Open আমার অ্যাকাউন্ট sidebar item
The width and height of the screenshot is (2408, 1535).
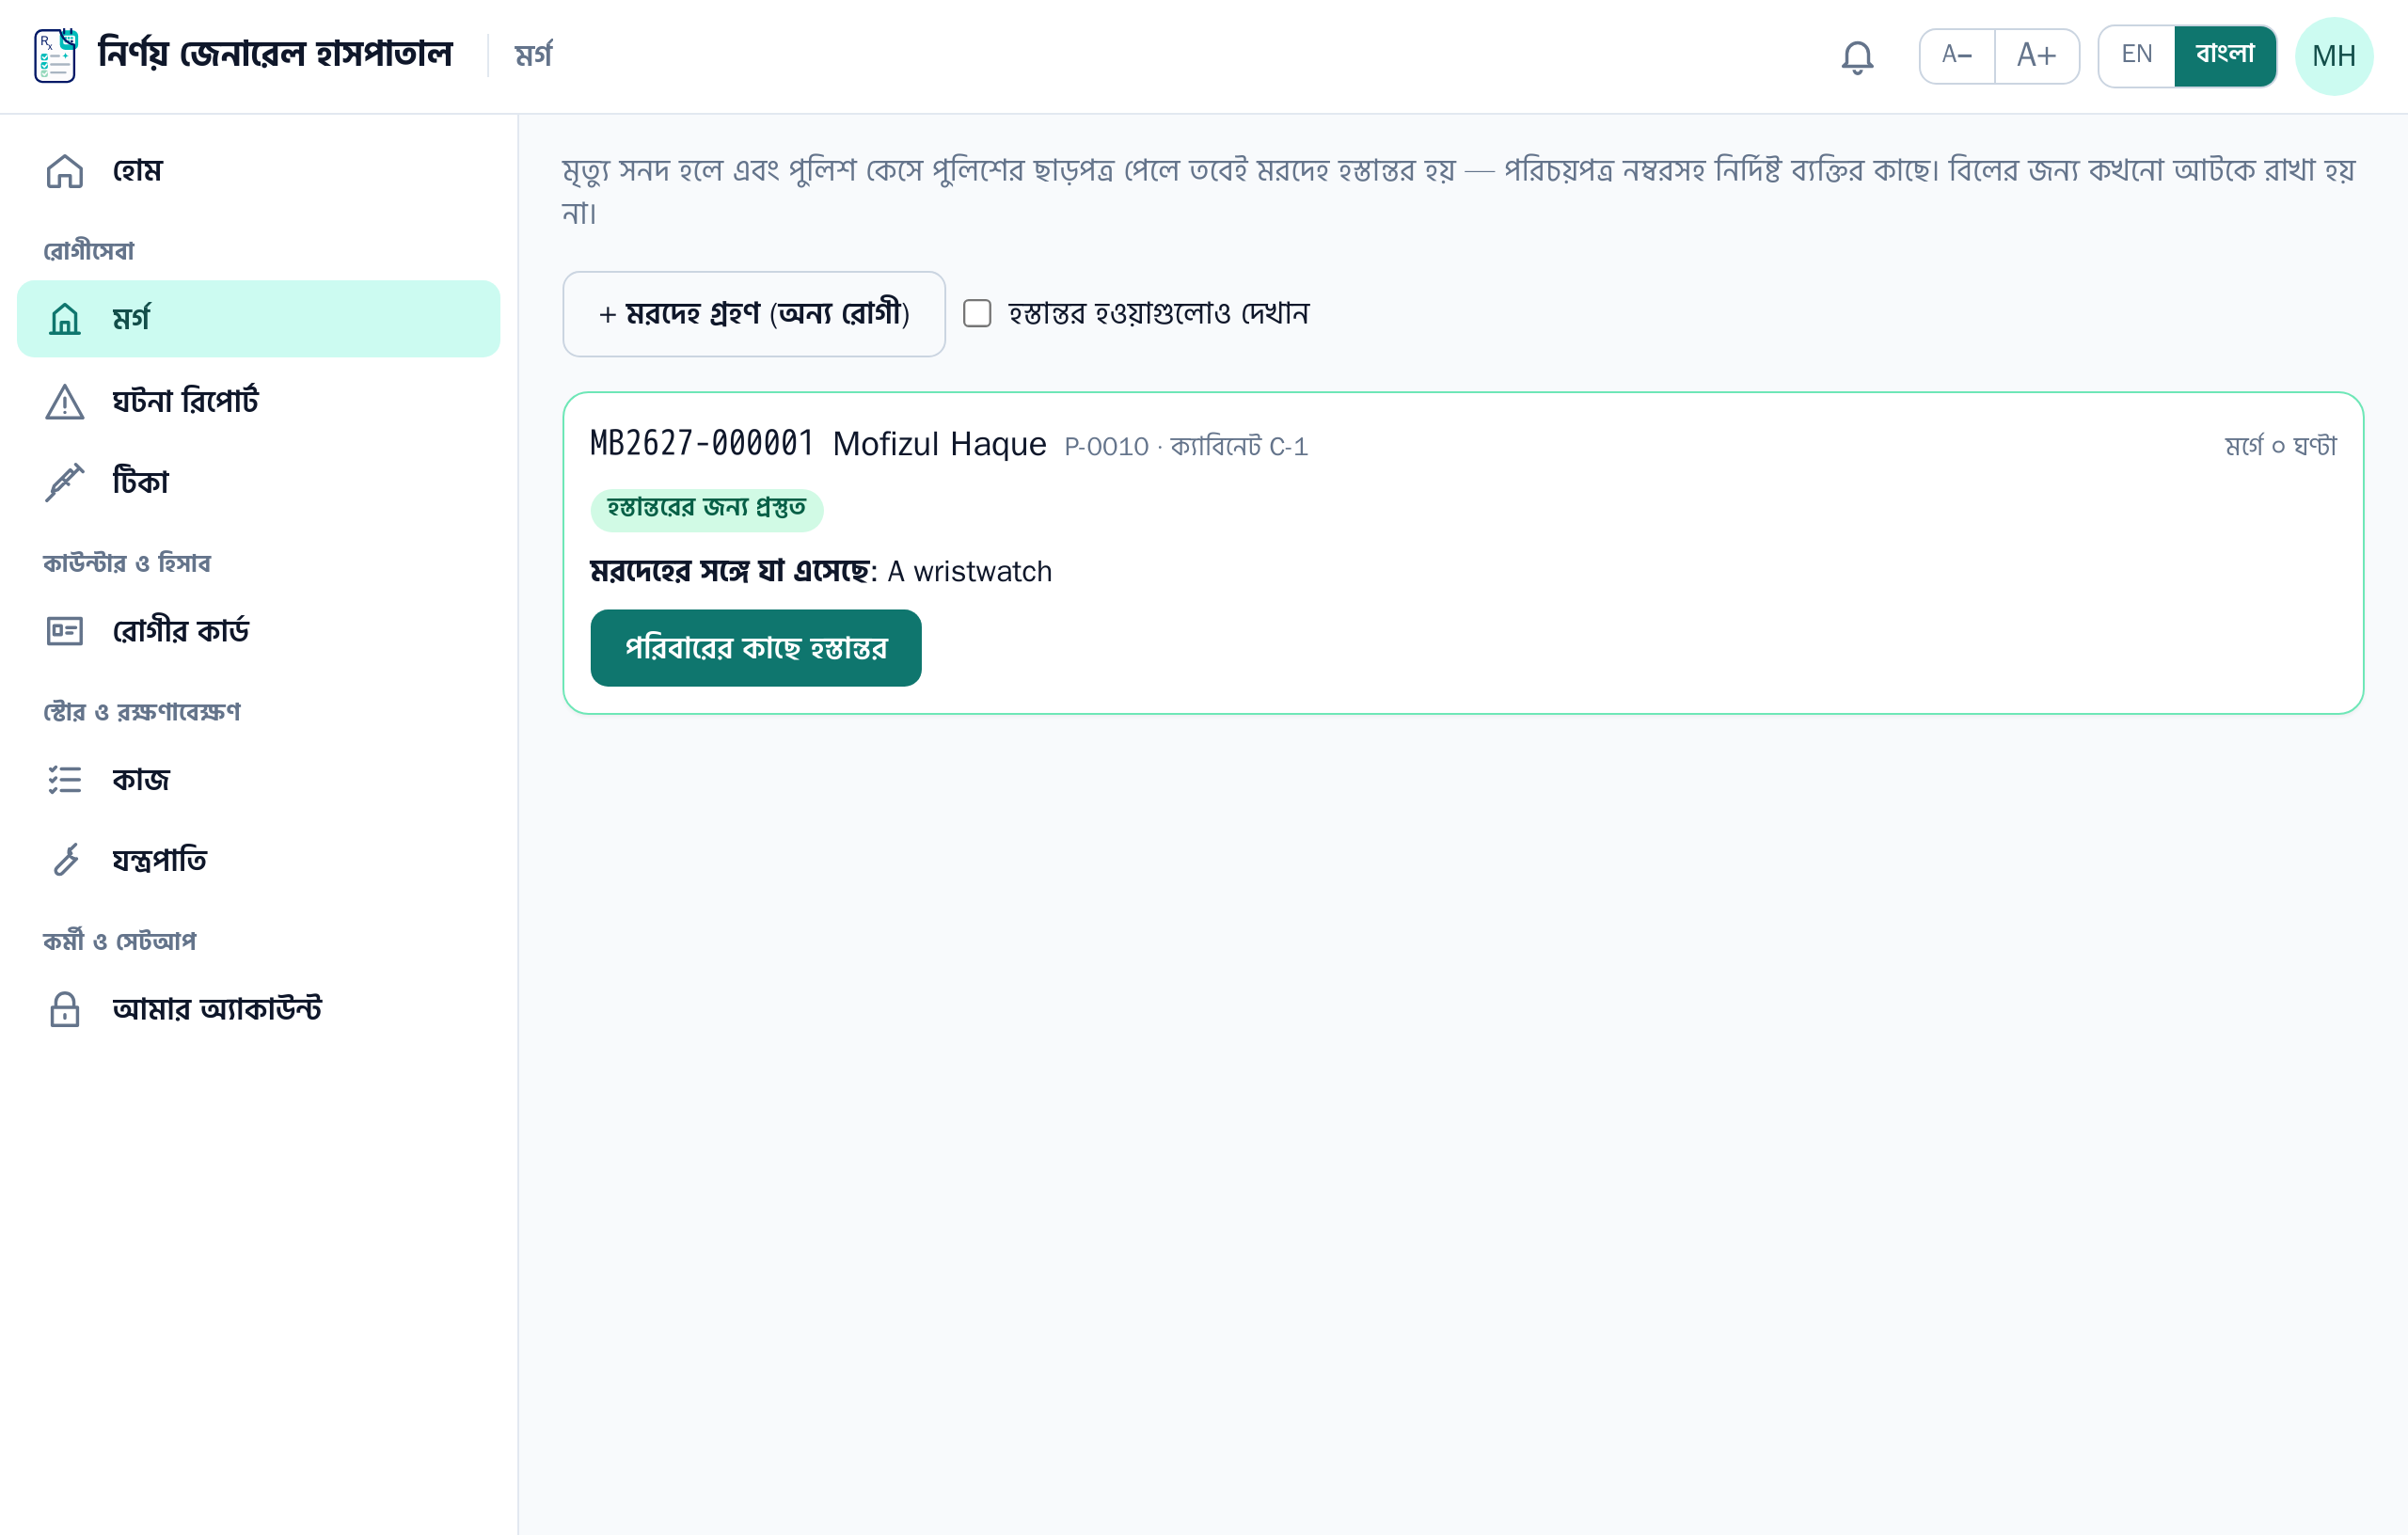coord(258,1009)
